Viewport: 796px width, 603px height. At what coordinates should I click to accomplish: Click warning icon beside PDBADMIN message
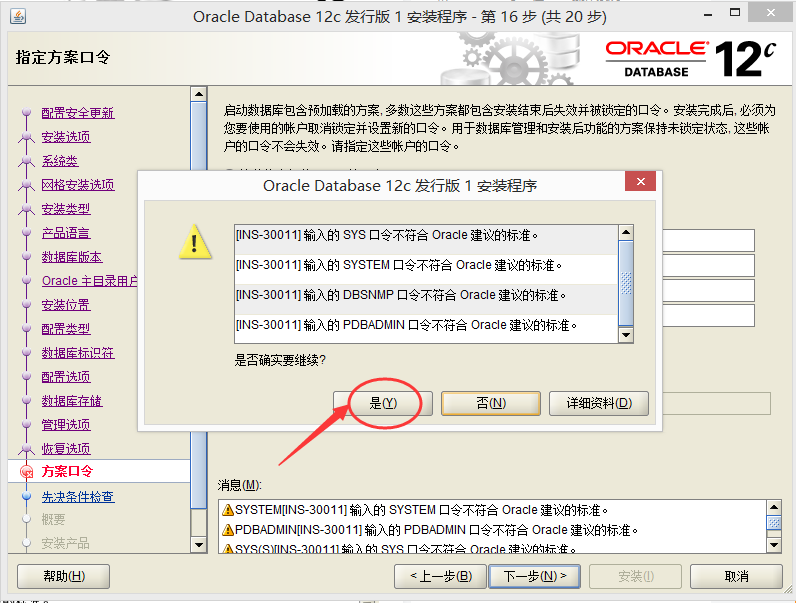228,530
